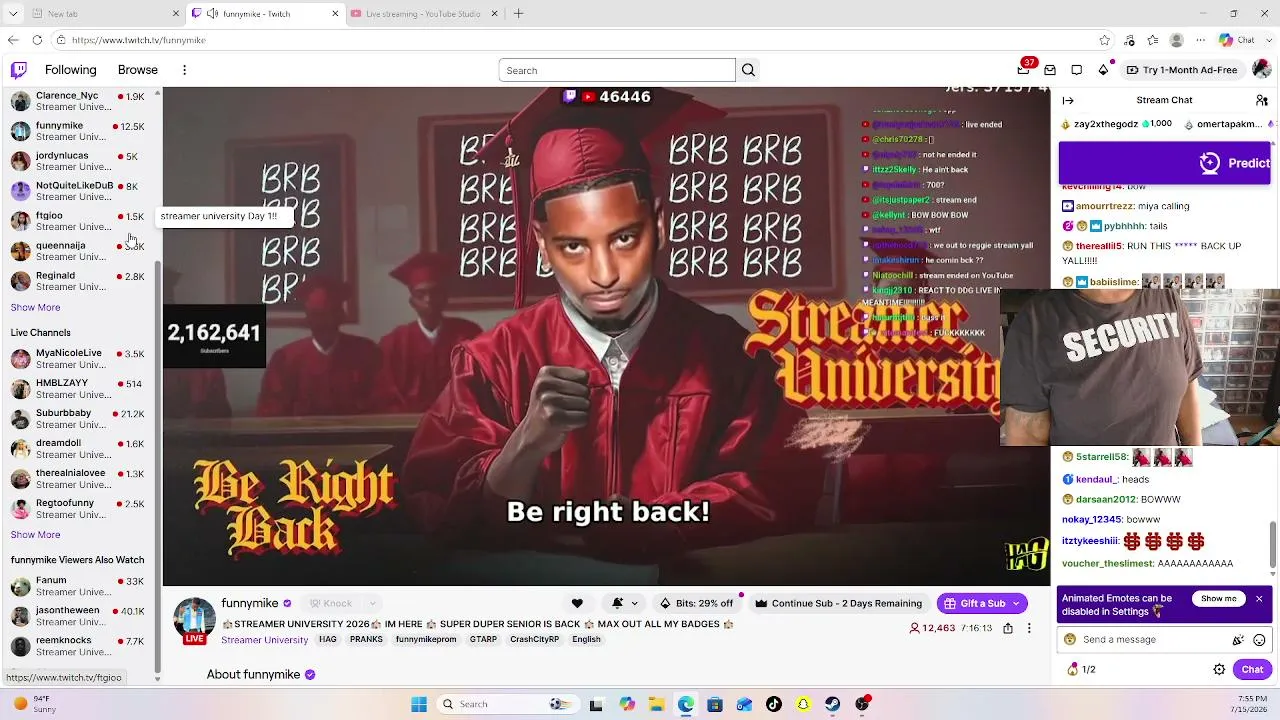Open the chat community users icon
1280x720 pixels.
[x=1261, y=100]
